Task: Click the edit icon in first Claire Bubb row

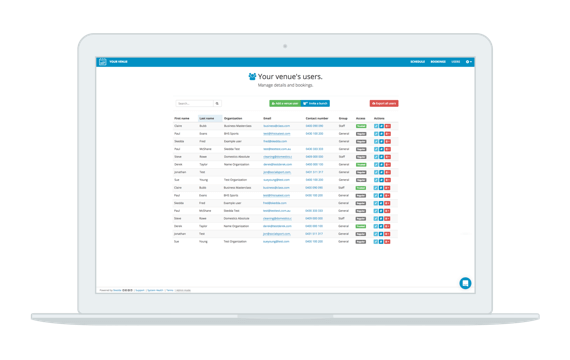Action: [376, 126]
